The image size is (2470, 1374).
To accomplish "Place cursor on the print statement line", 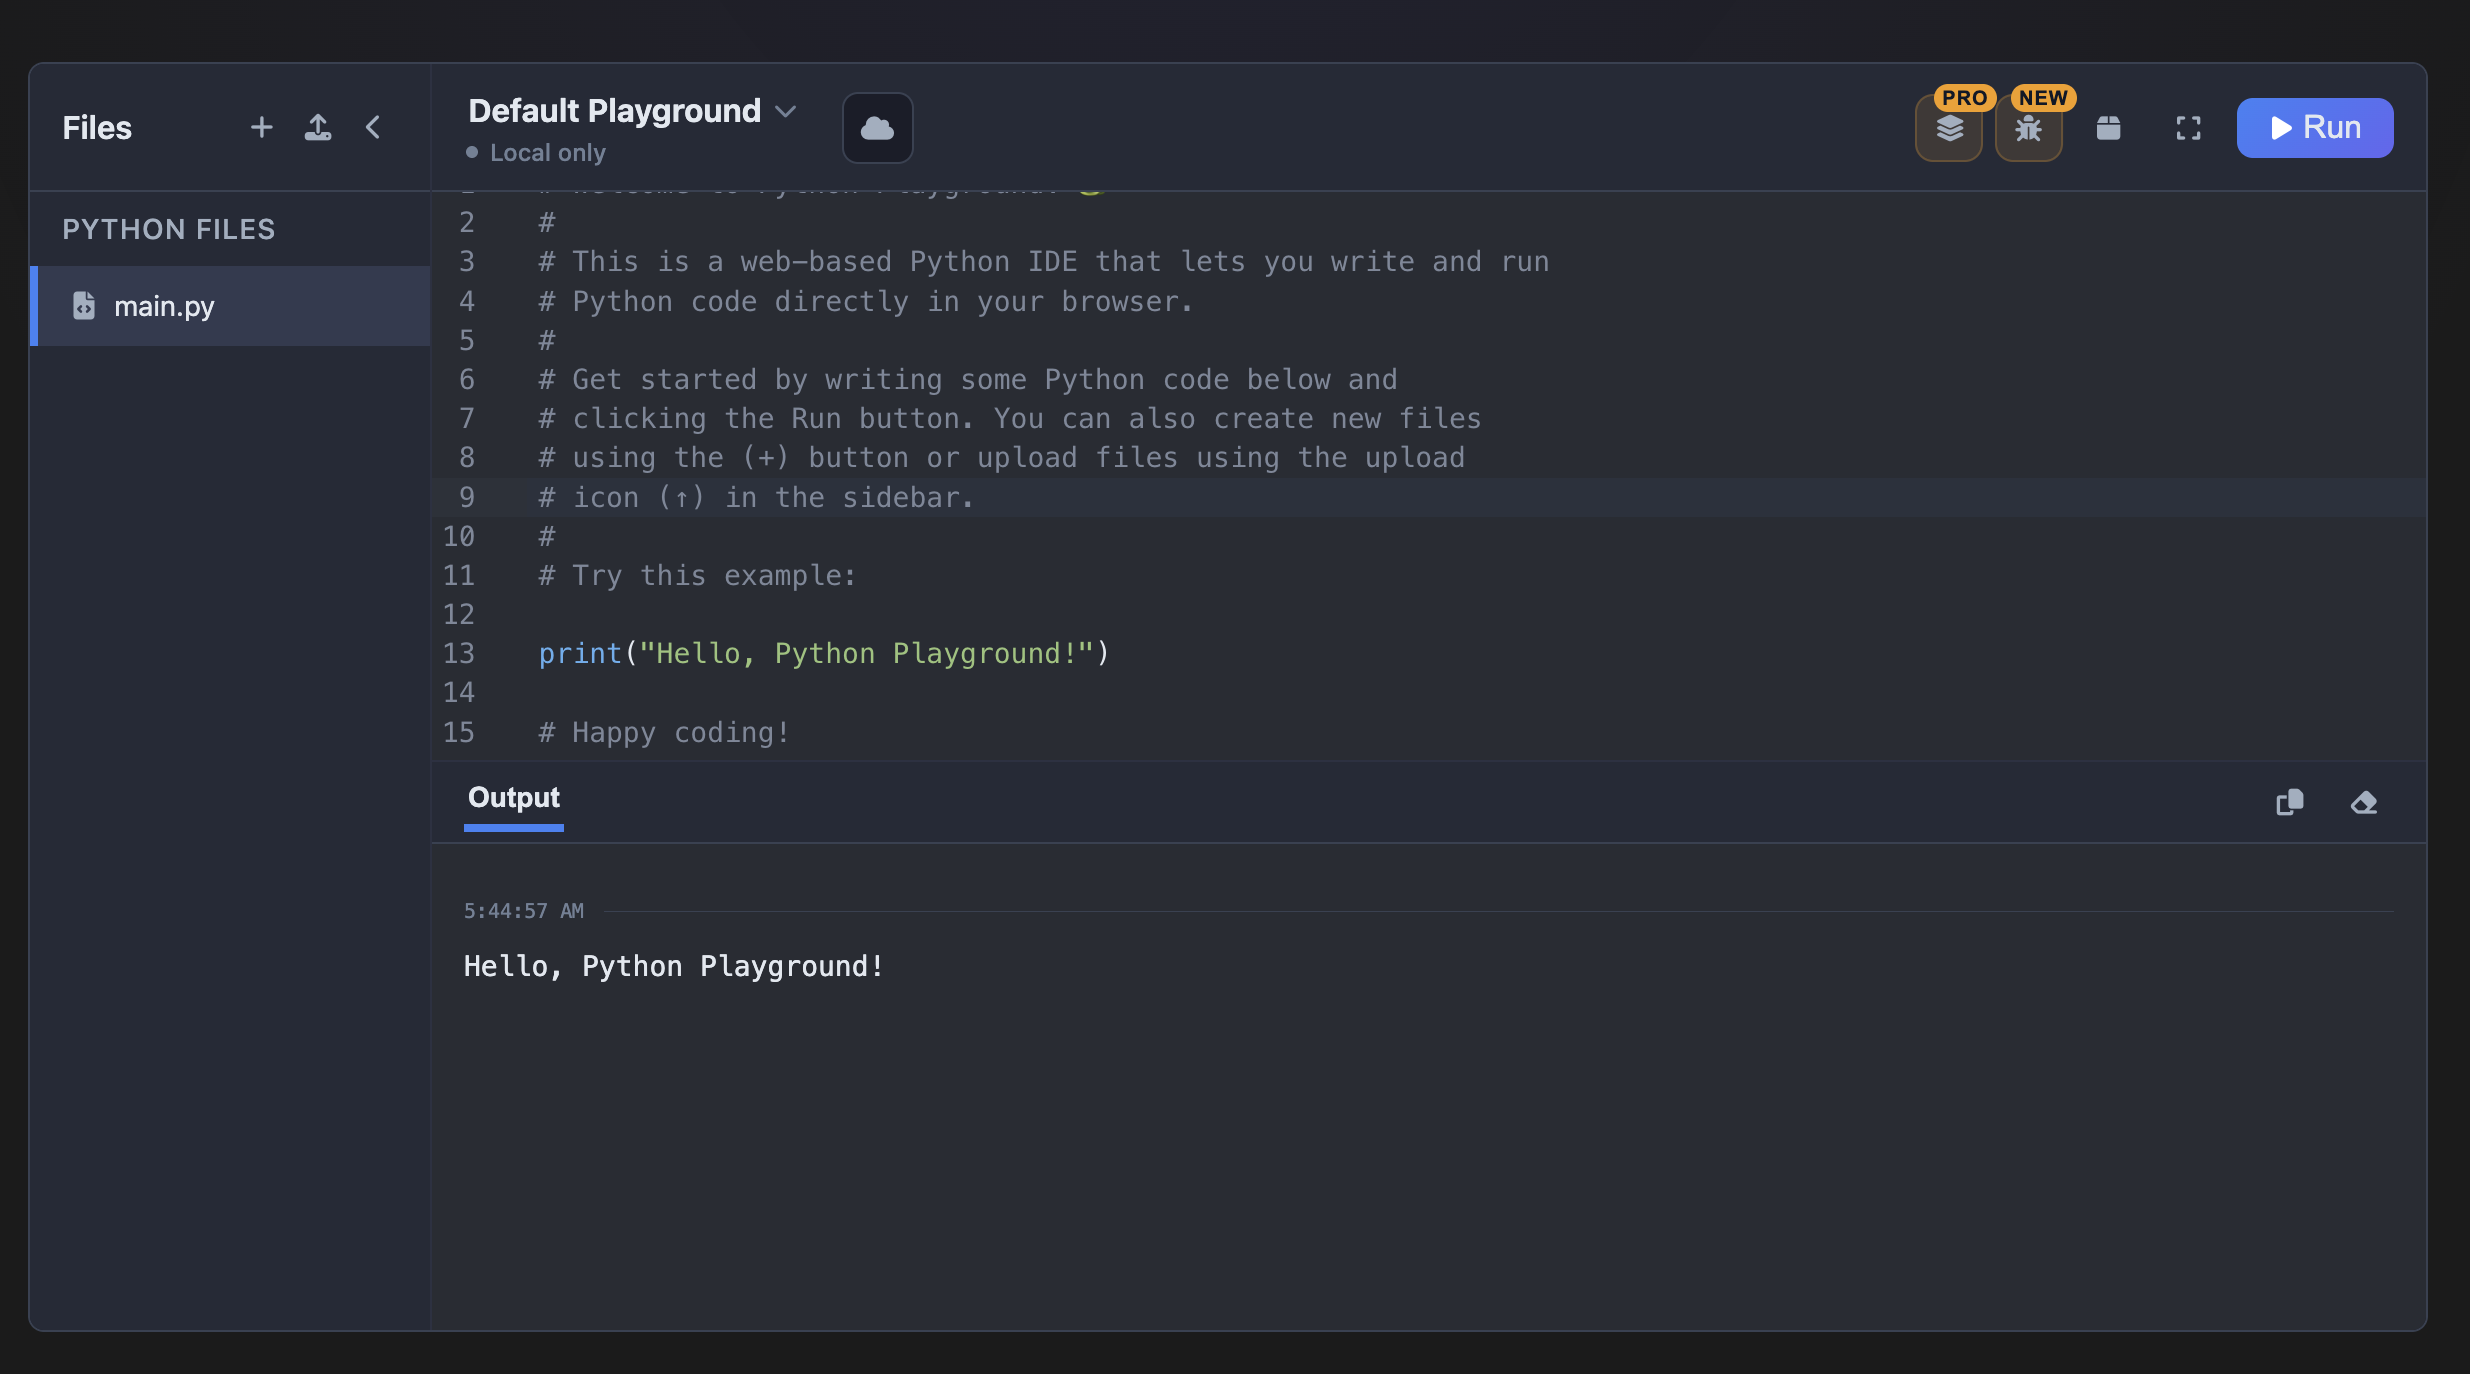I will 824,654.
